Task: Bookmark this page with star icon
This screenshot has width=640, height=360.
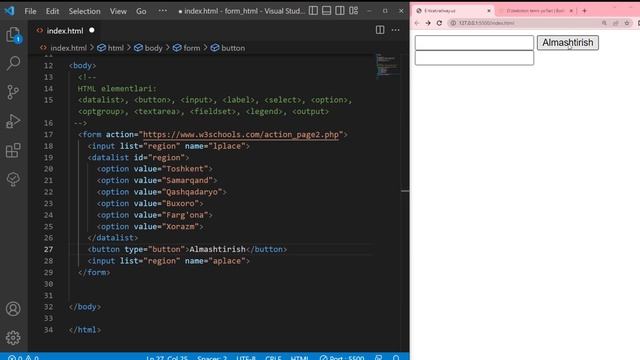Action: [x=627, y=23]
